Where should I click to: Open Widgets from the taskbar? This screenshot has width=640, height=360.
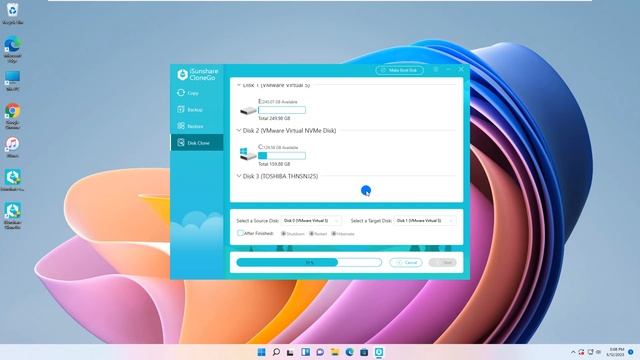coord(305,352)
